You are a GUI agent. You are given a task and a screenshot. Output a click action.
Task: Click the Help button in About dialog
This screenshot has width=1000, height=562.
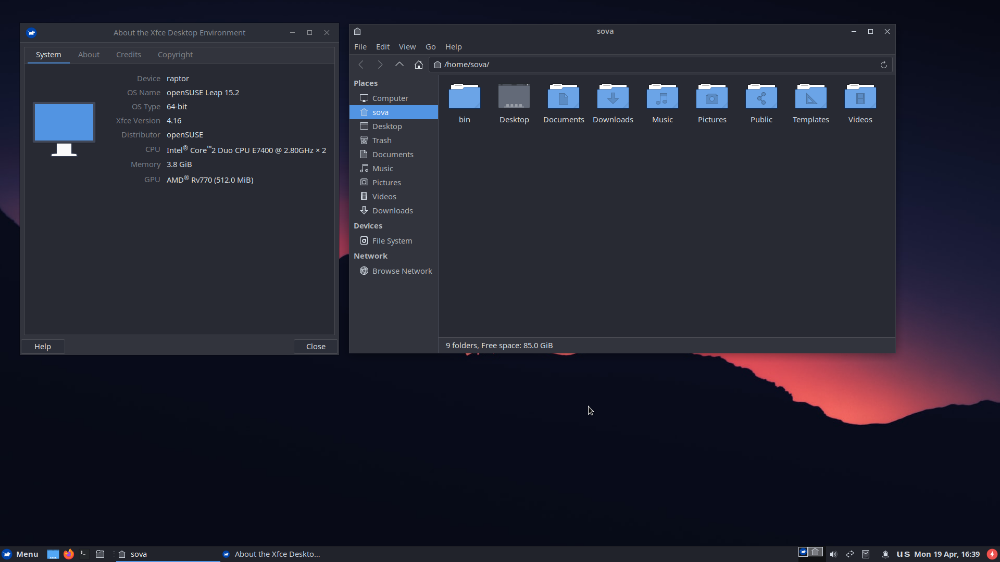point(43,346)
